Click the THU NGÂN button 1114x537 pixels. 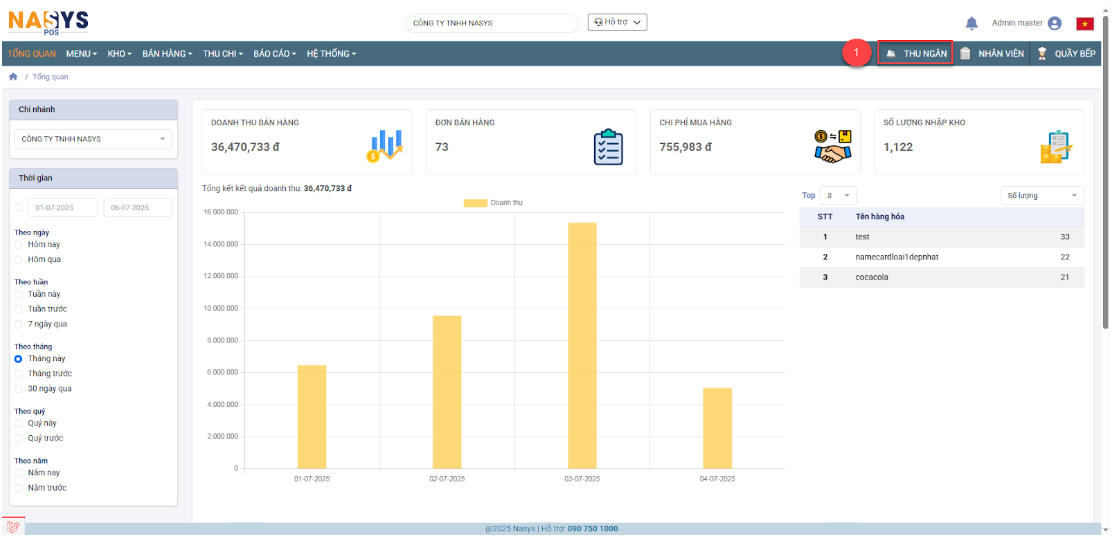915,53
